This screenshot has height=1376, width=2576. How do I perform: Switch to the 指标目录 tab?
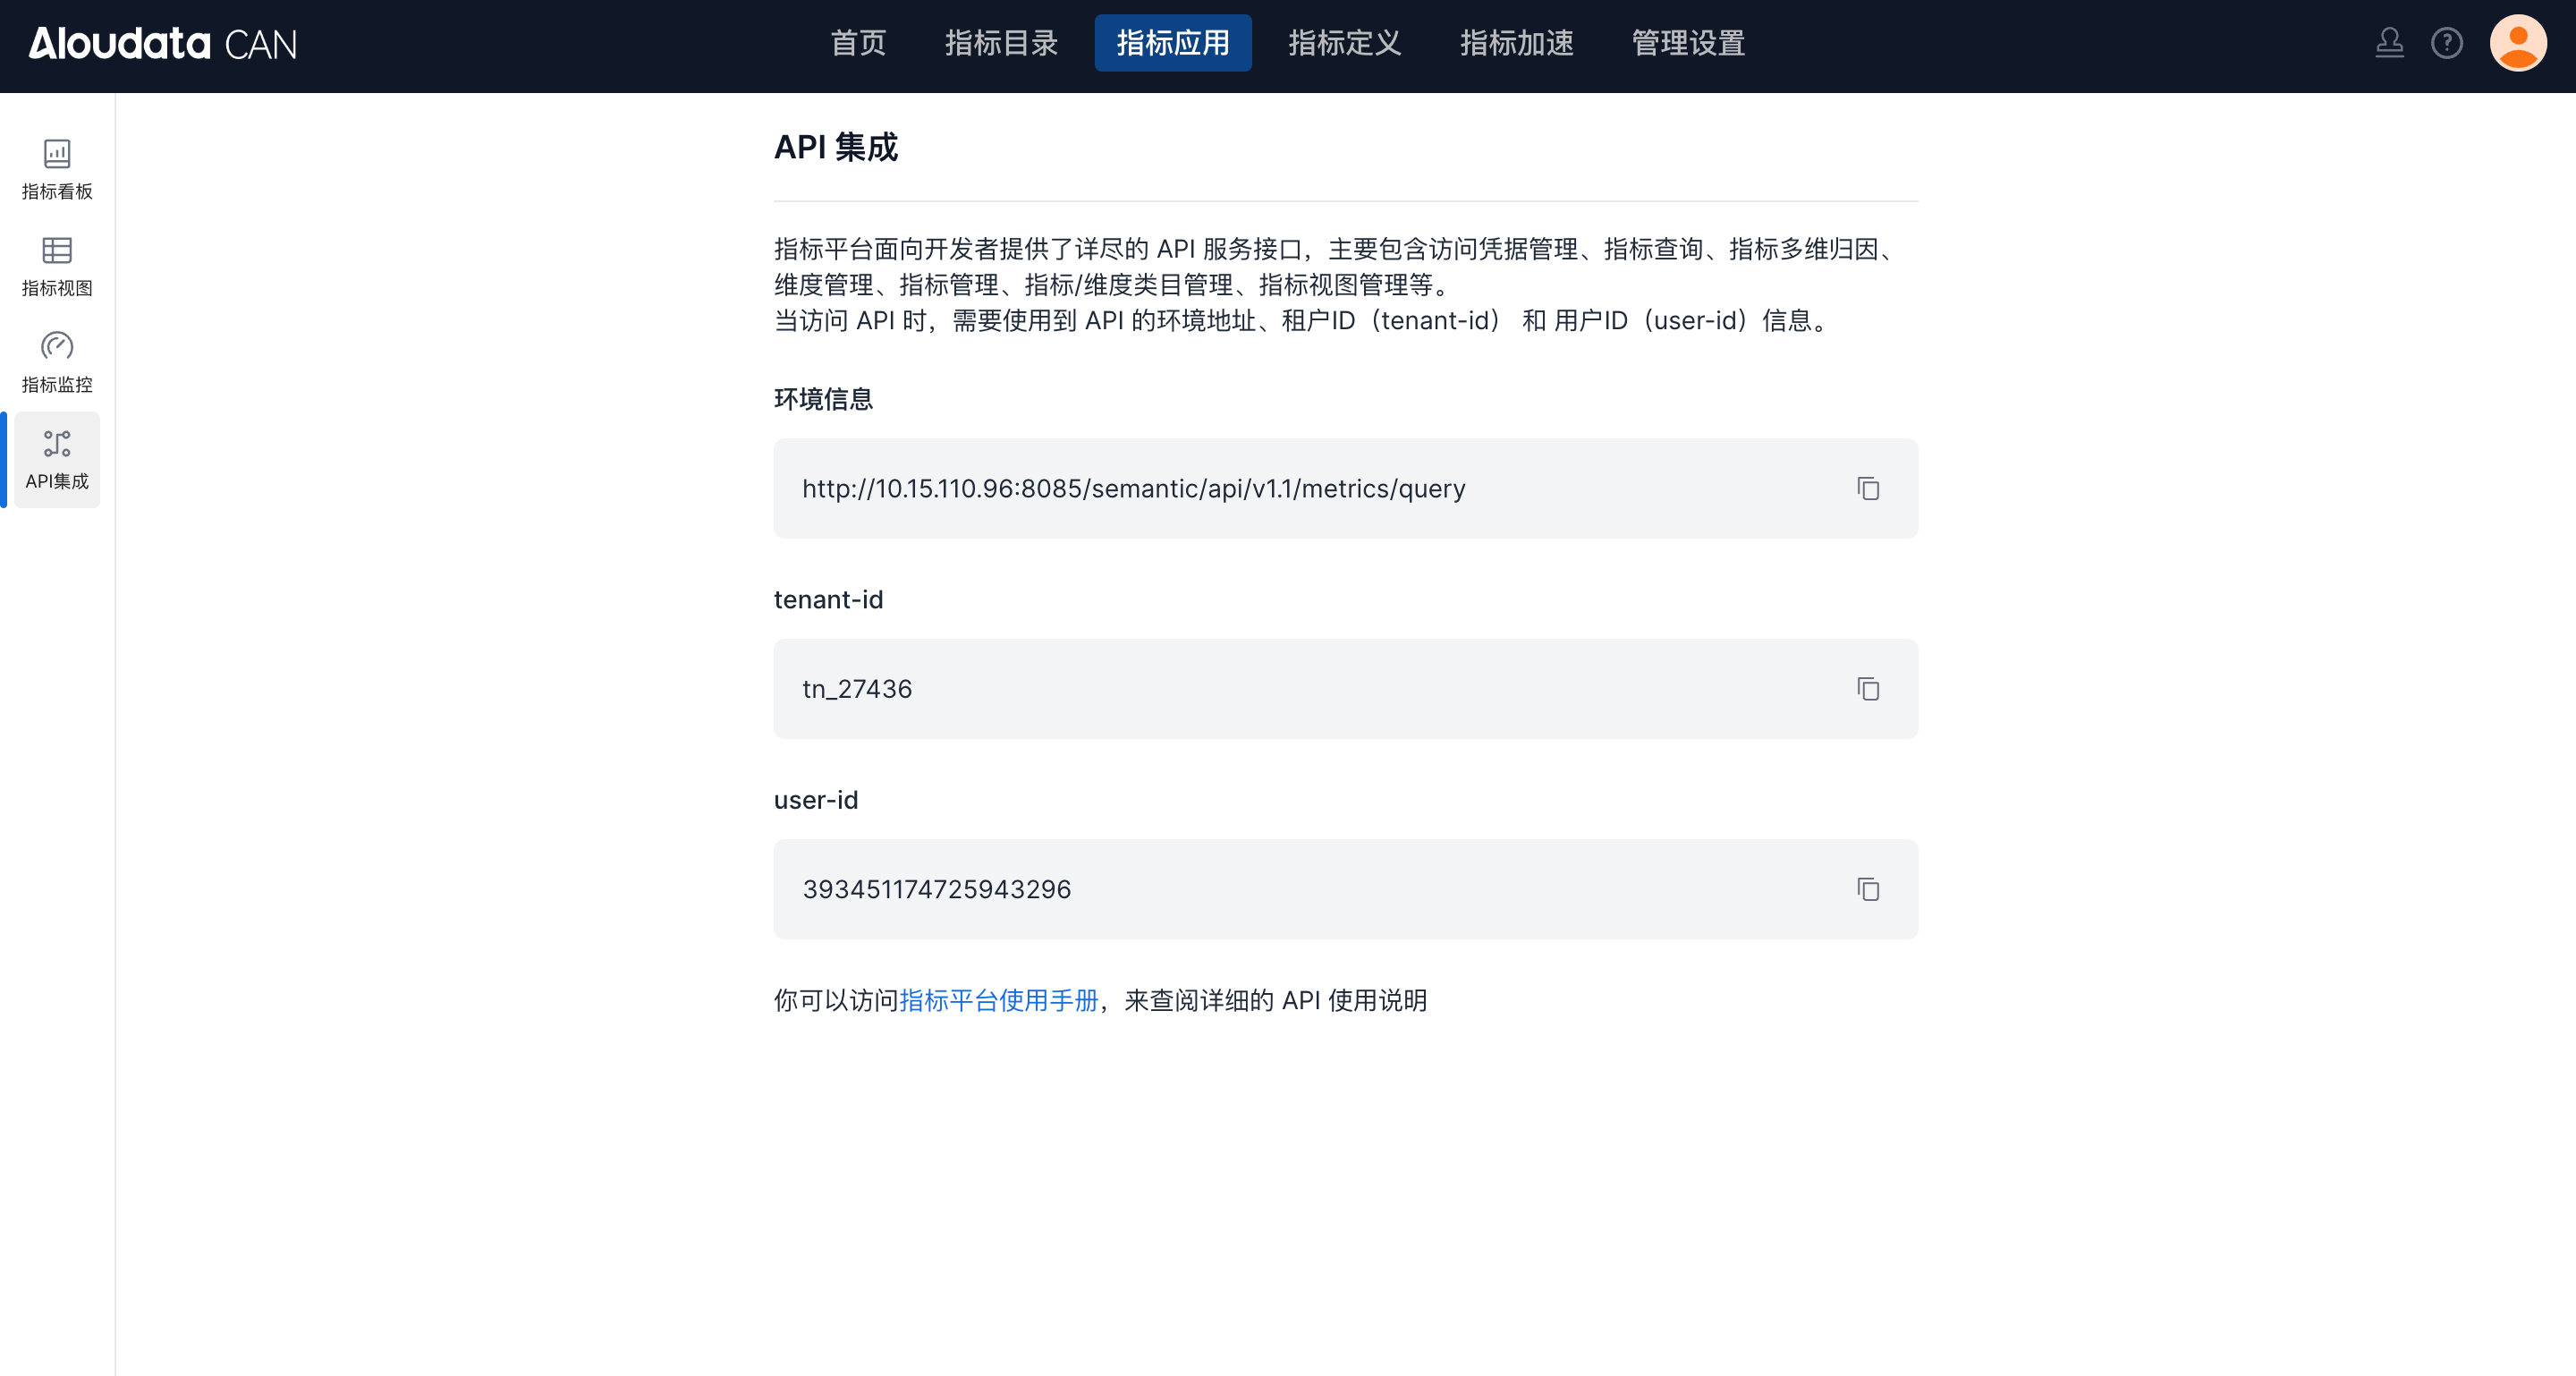[1001, 43]
